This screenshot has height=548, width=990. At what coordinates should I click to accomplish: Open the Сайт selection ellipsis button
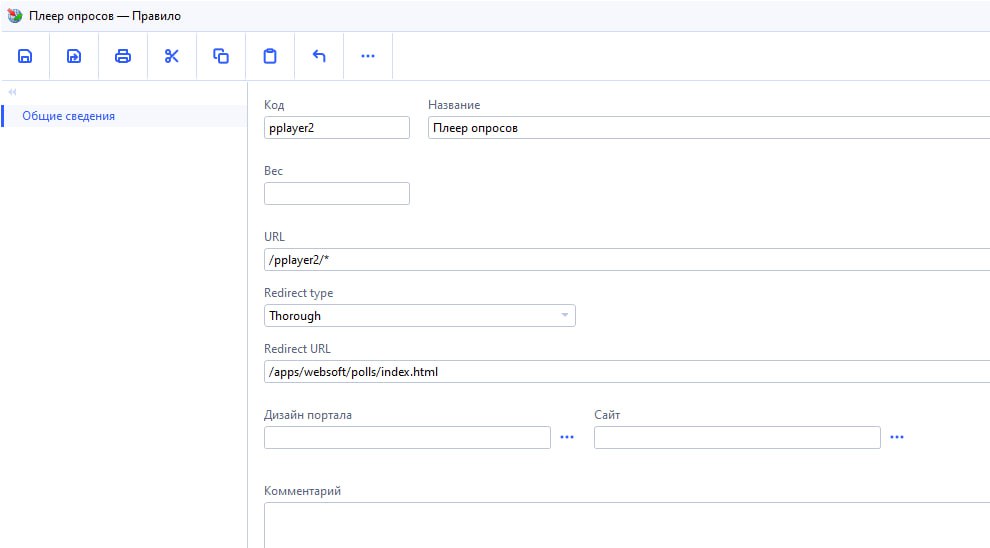click(x=897, y=438)
